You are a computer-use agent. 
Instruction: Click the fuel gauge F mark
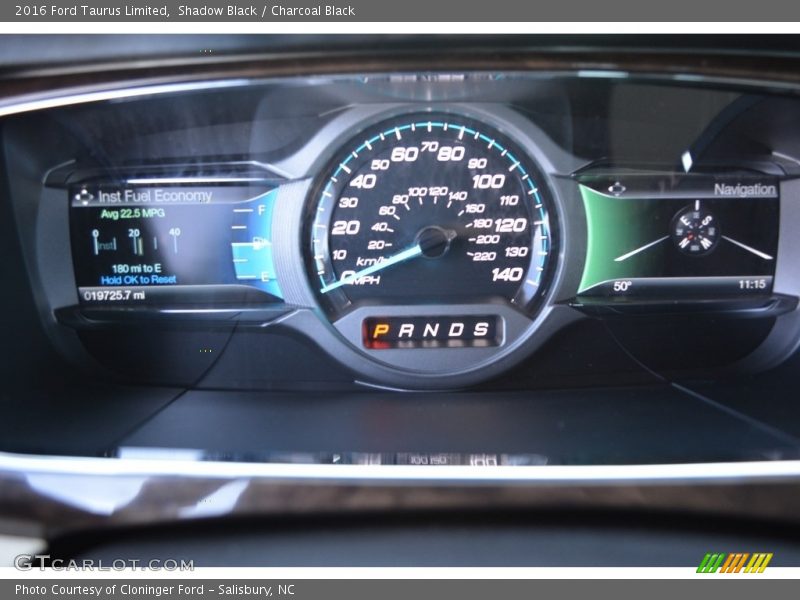pyautogui.click(x=262, y=210)
